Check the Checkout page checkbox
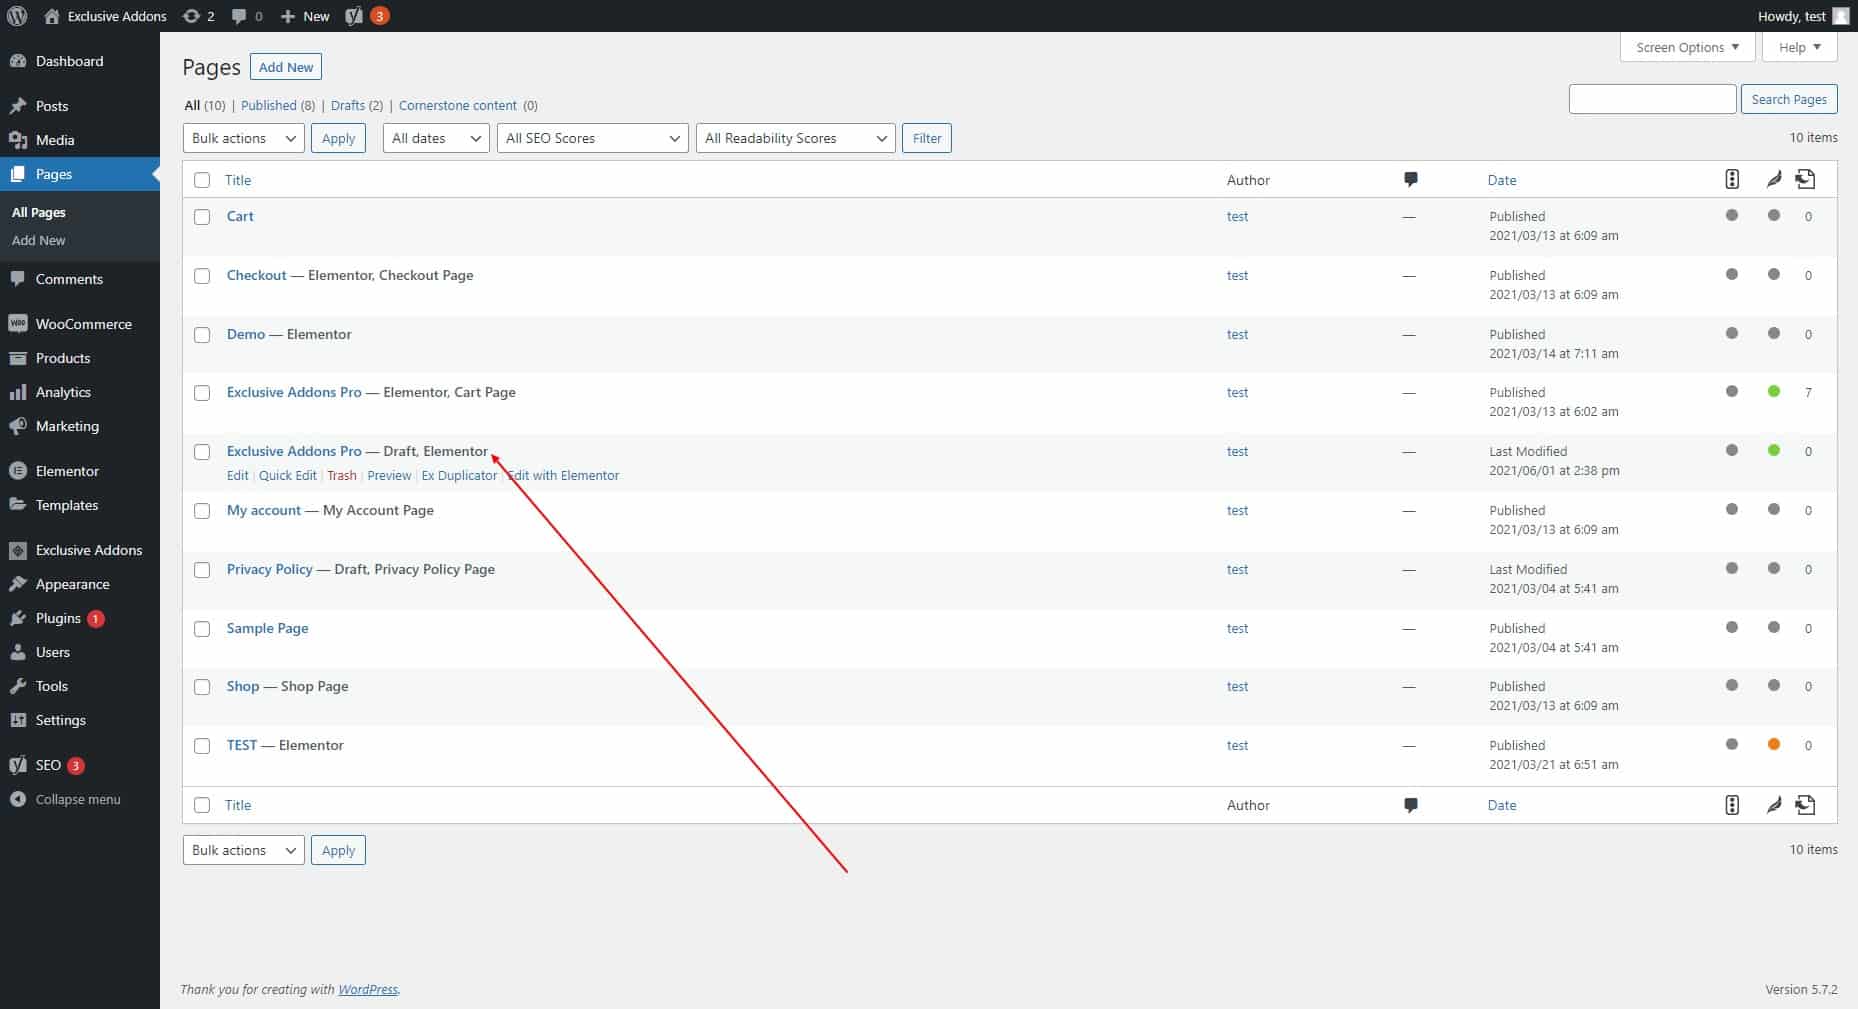Viewport: 1858px width, 1009px height. pyautogui.click(x=202, y=276)
